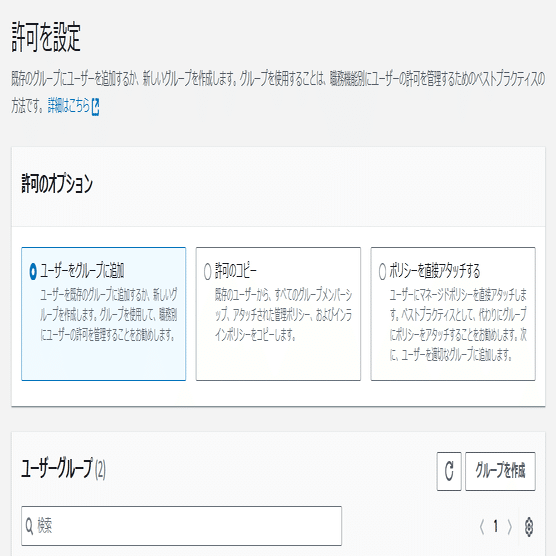This screenshot has height=556, width=556.
Task: Open the 詳細はこちら link
Action: click(69, 106)
